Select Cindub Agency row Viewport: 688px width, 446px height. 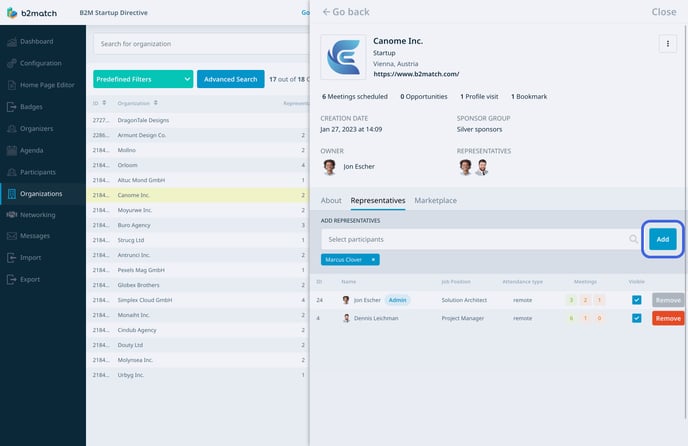(x=198, y=330)
